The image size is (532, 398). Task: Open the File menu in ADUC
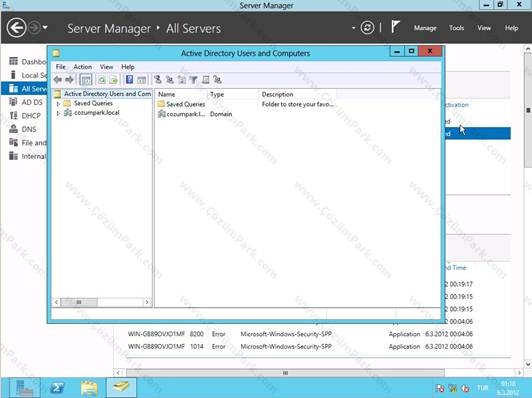click(61, 67)
